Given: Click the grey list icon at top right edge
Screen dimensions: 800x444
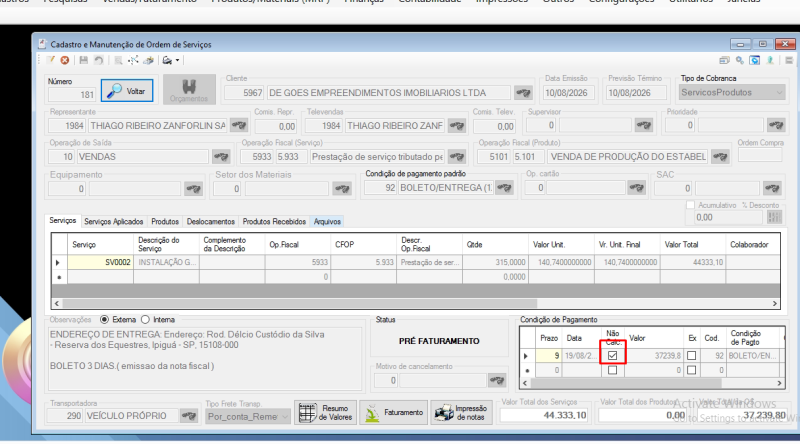Looking at the screenshot, I should (789, 60).
